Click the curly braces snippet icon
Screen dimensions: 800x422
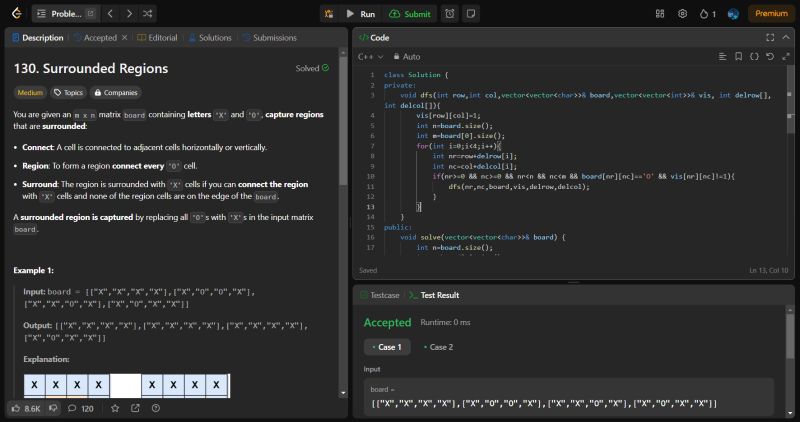coord(754,57)
